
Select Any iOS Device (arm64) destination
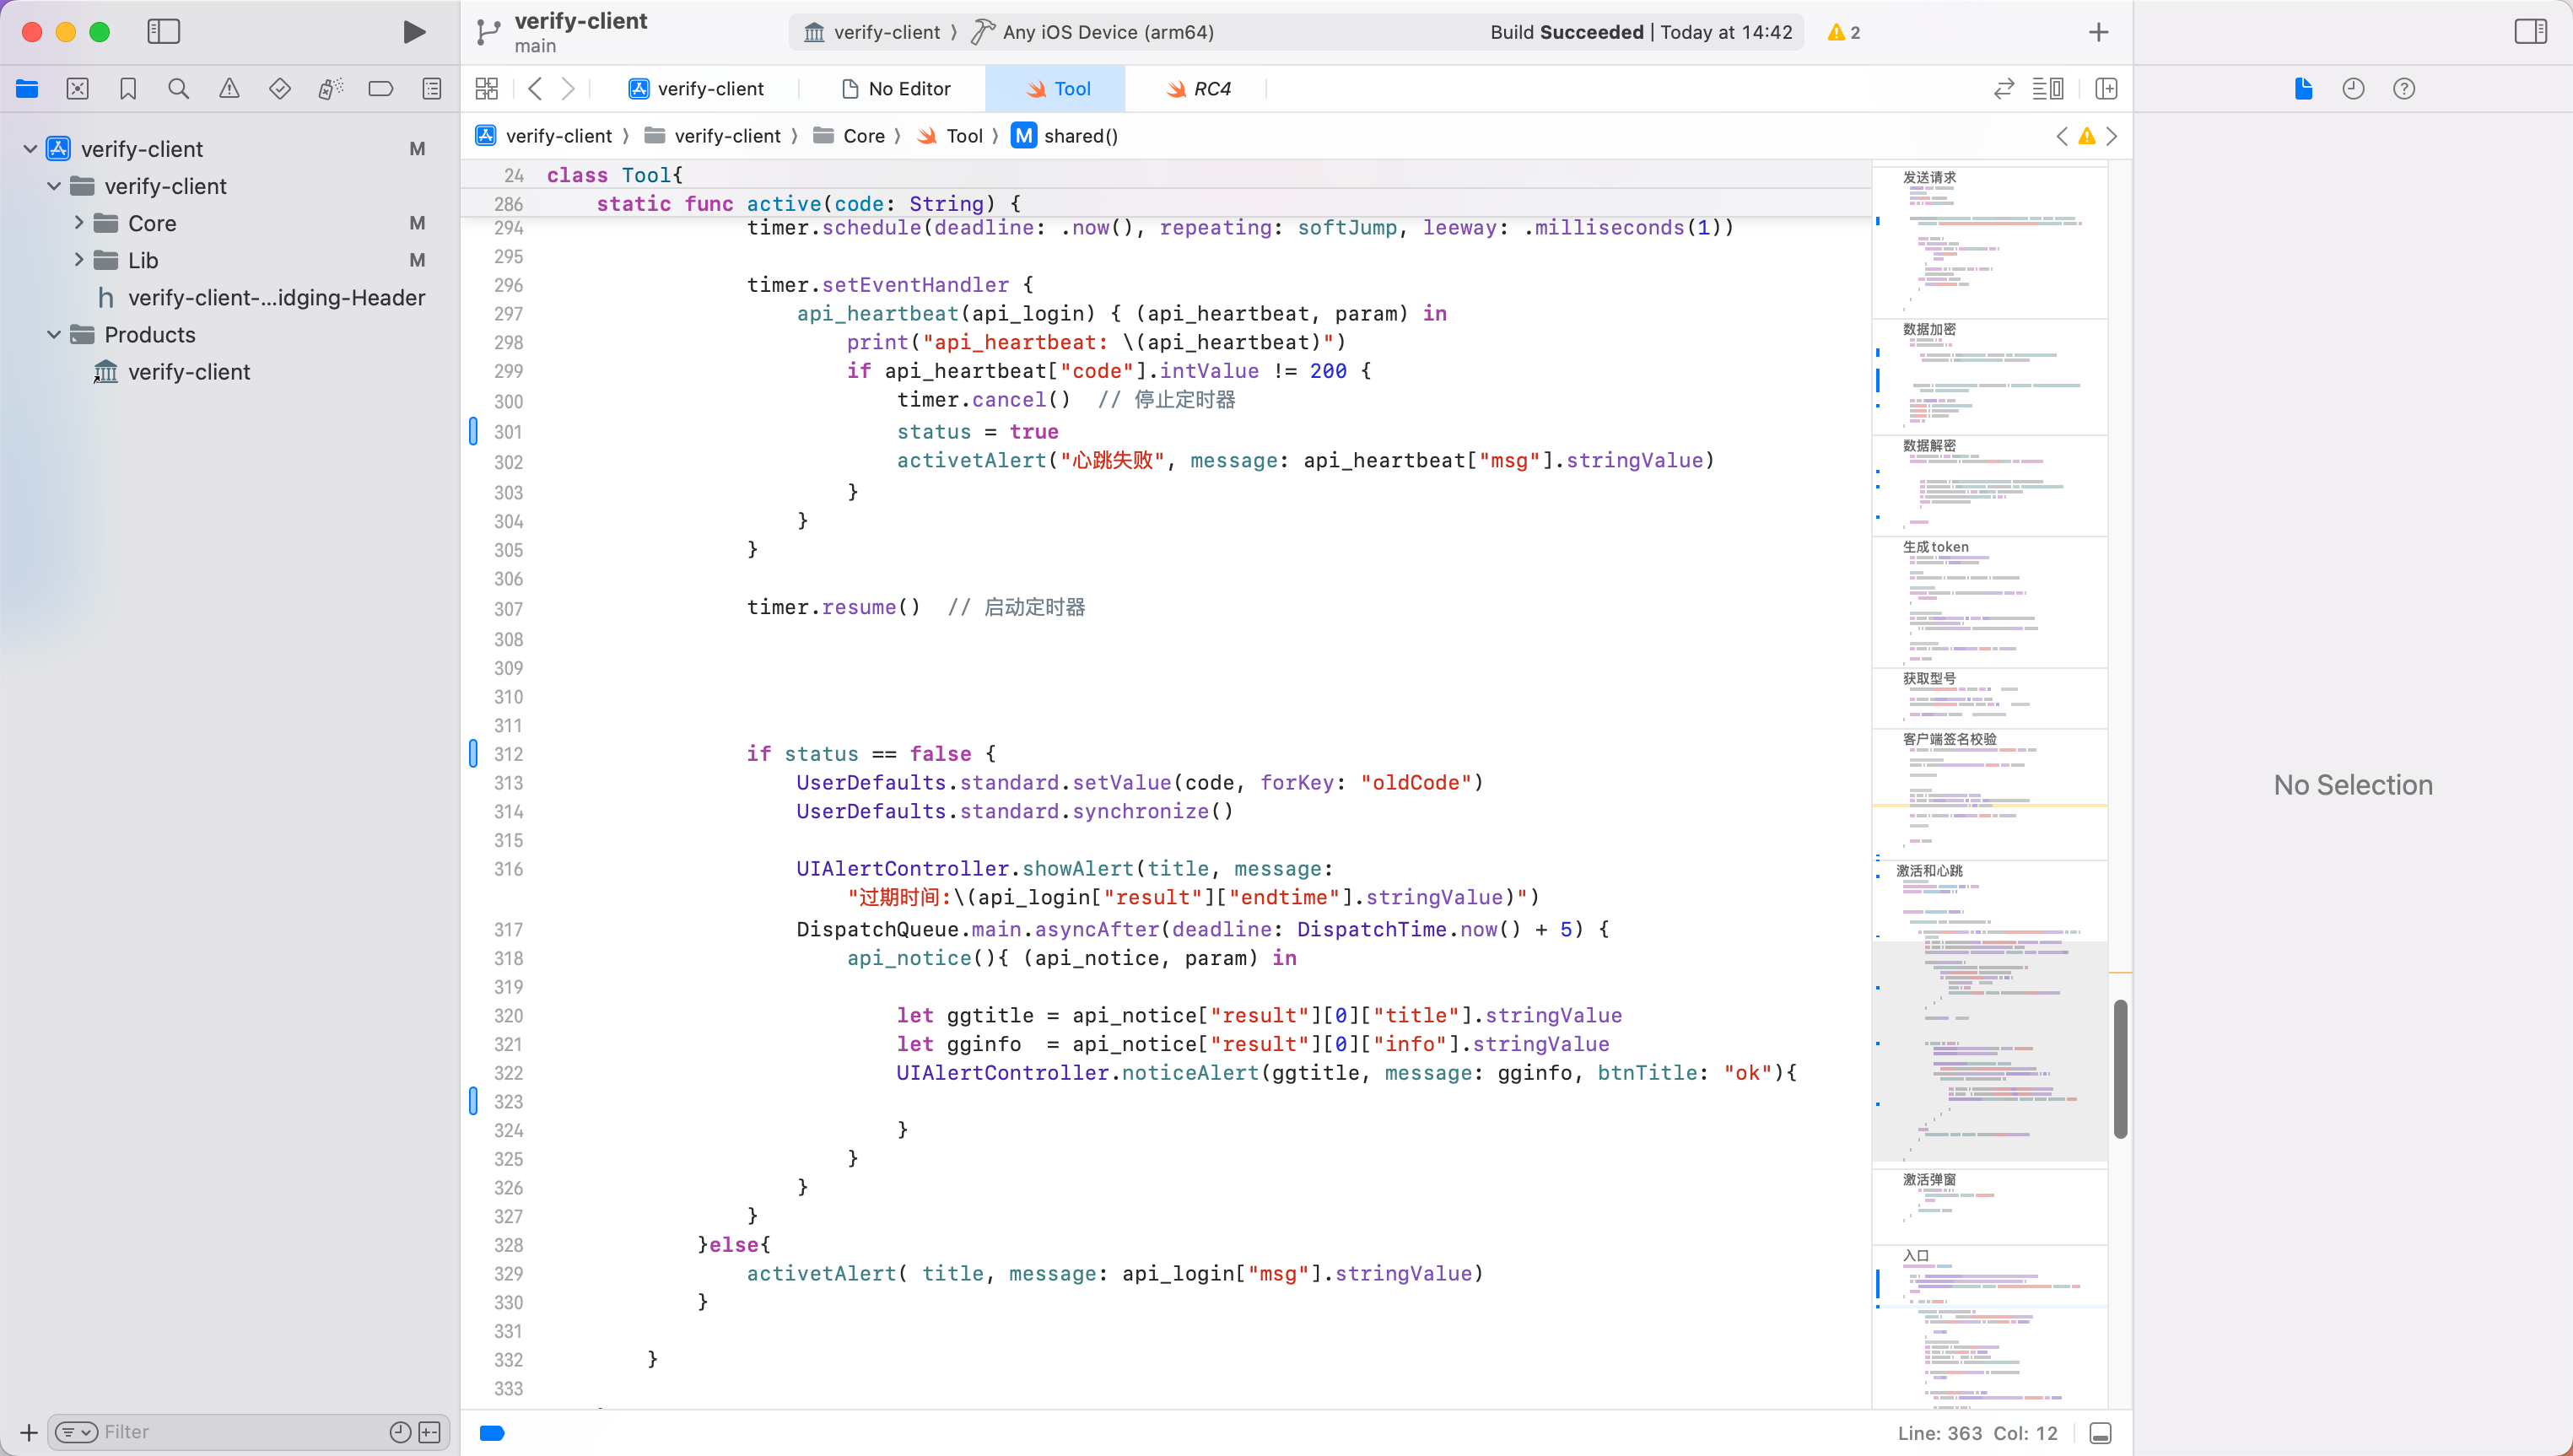(x=1107, y=32)
